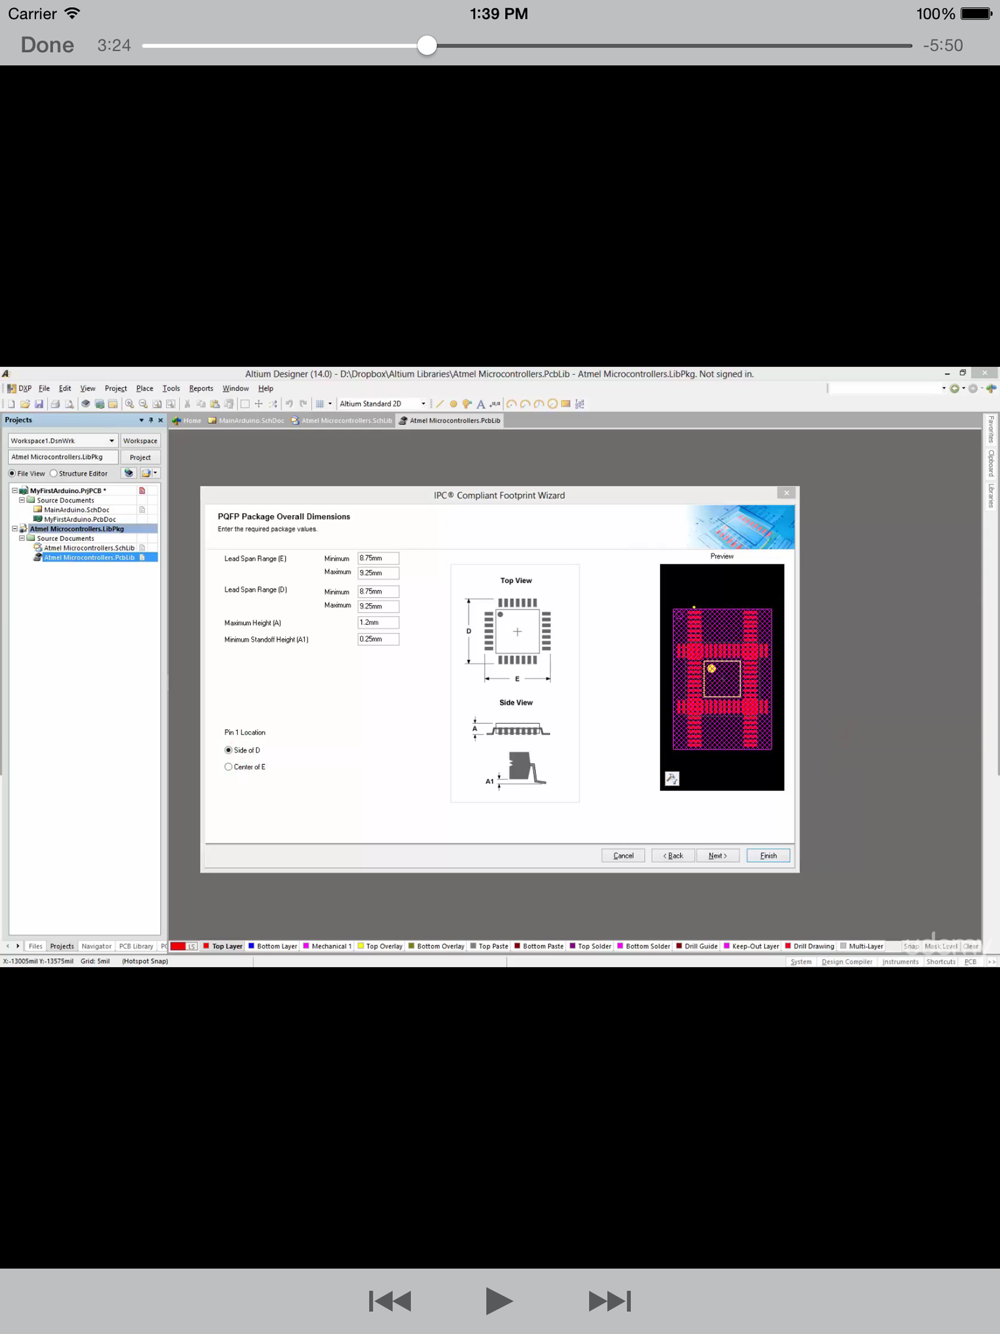Select the place full circle tool
The image size is (1000, 1334).
(552, 404)
